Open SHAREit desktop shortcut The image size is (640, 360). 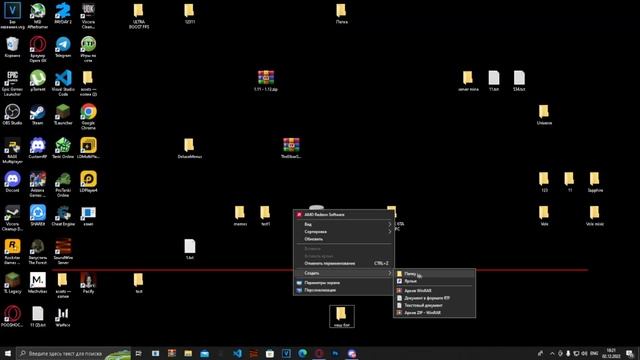tap(38, 216)
